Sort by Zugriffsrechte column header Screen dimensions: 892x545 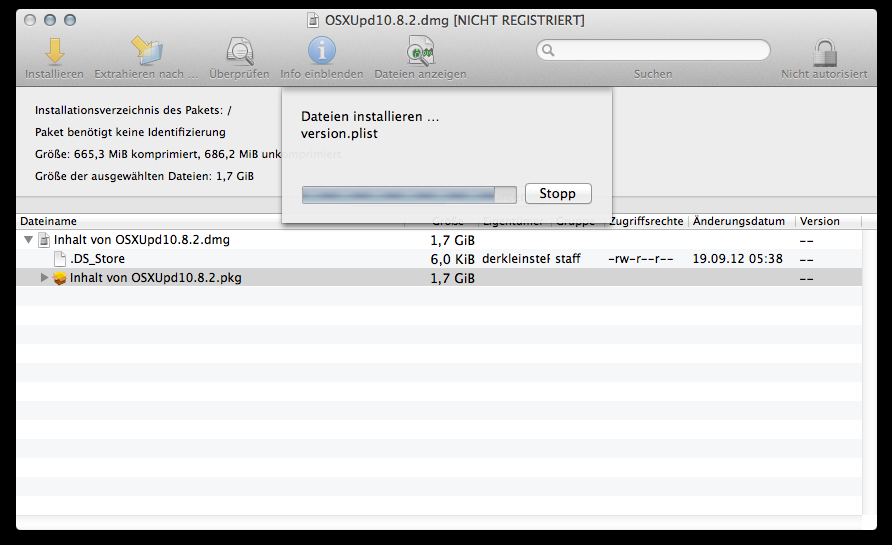tap(646, 221)
